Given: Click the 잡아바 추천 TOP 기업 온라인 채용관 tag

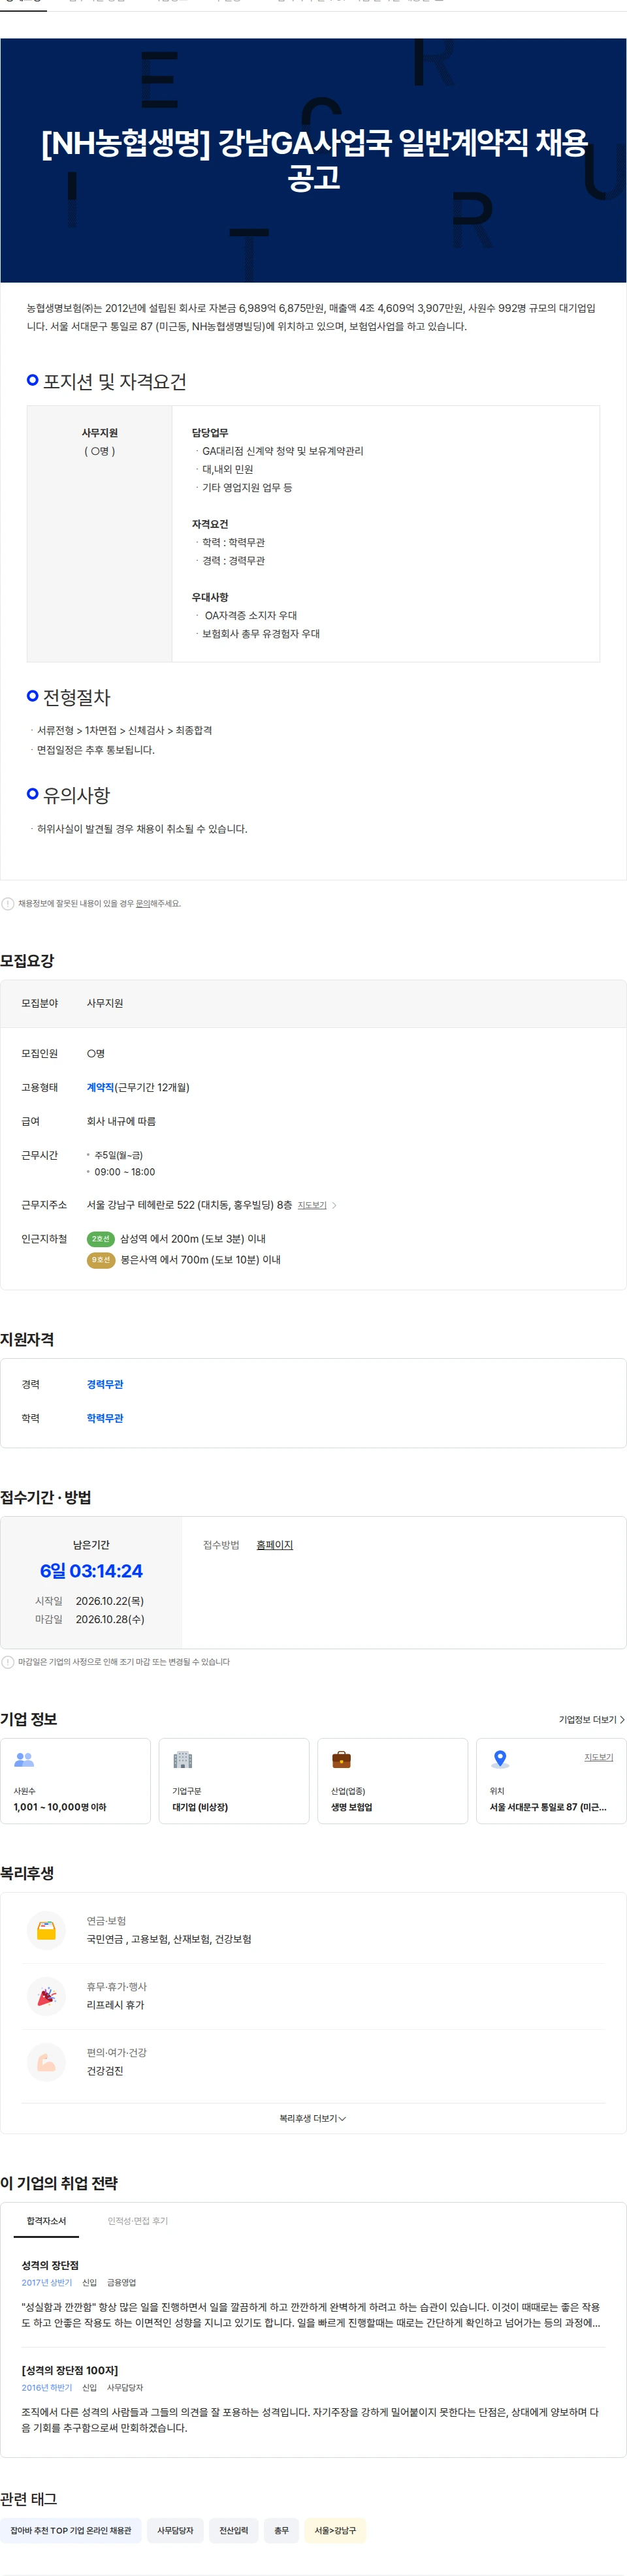Looking at the screenshot, I should 71,2530.
